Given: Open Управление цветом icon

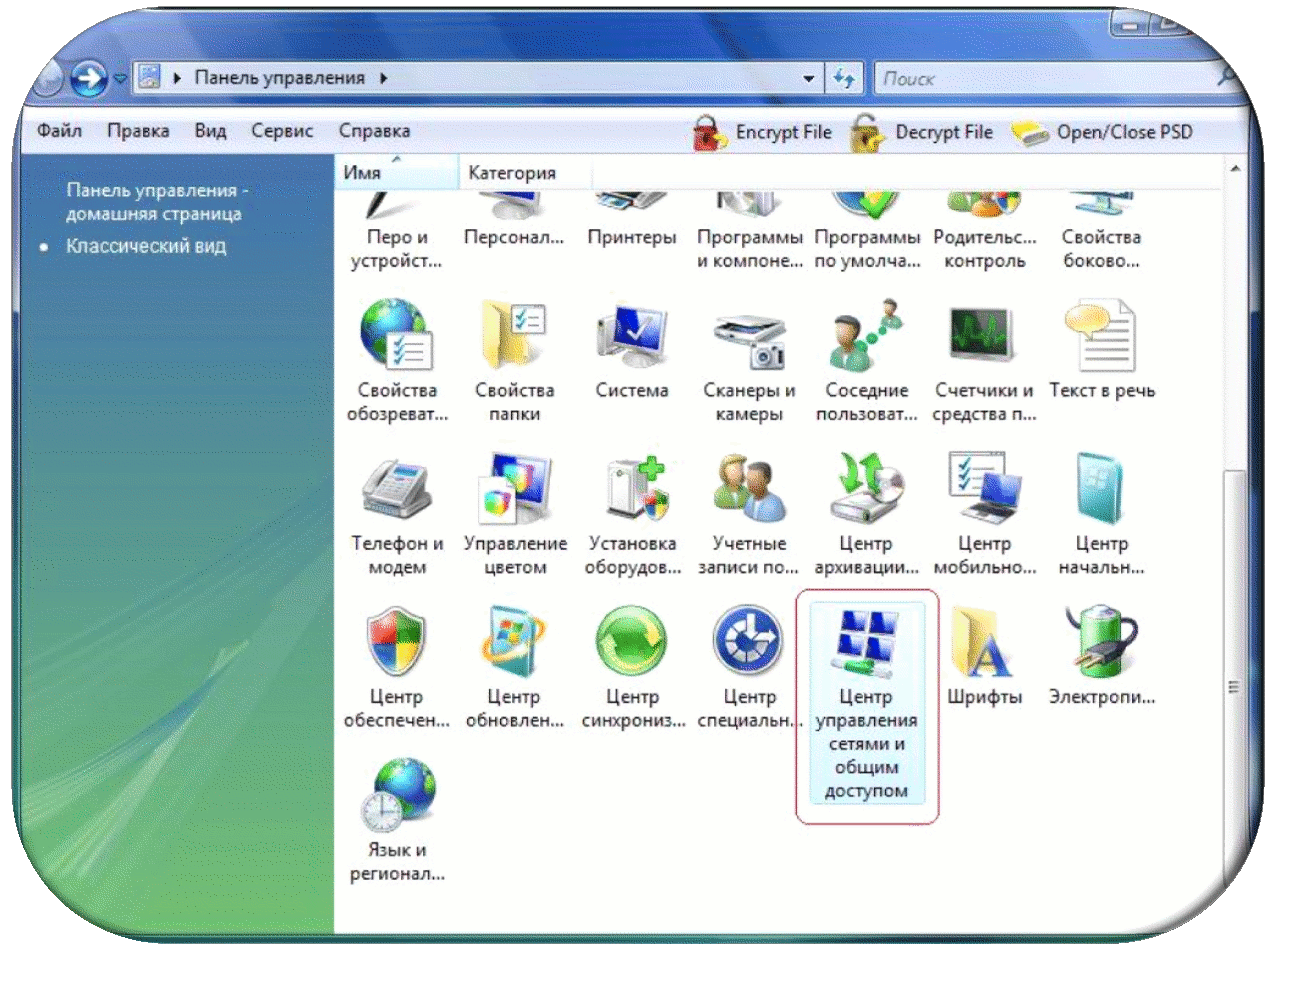Looking at the screenshot, I should coord(514,488).
